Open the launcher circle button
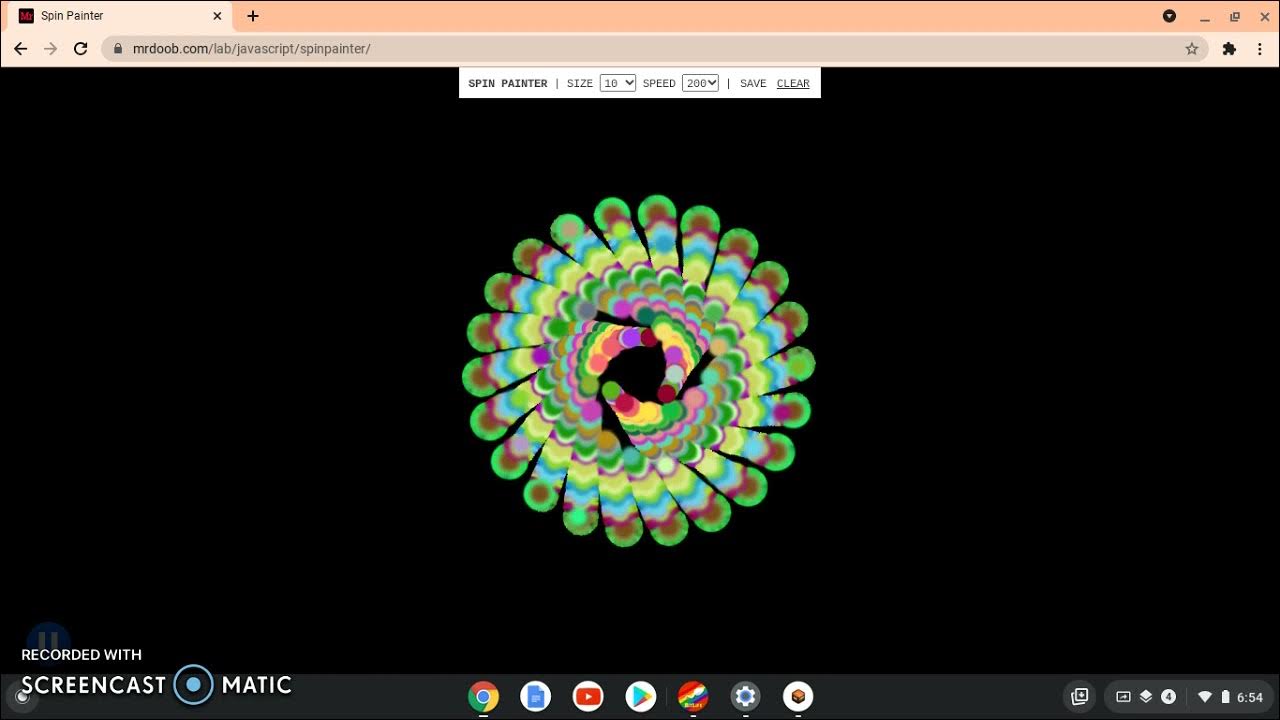 22,697
